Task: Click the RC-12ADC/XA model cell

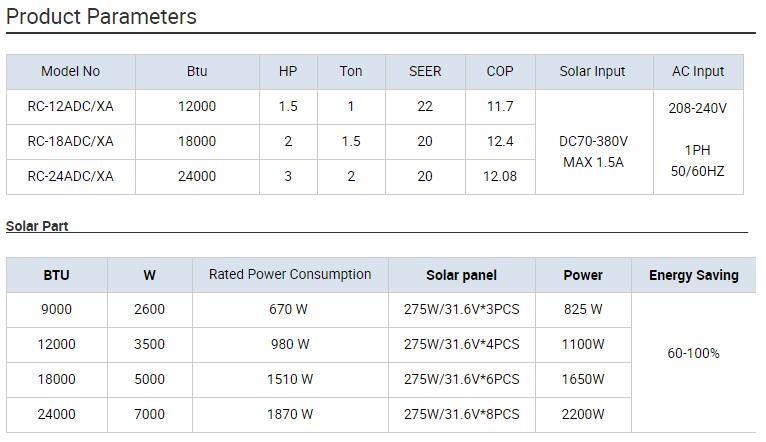Action: coord(70,107)
